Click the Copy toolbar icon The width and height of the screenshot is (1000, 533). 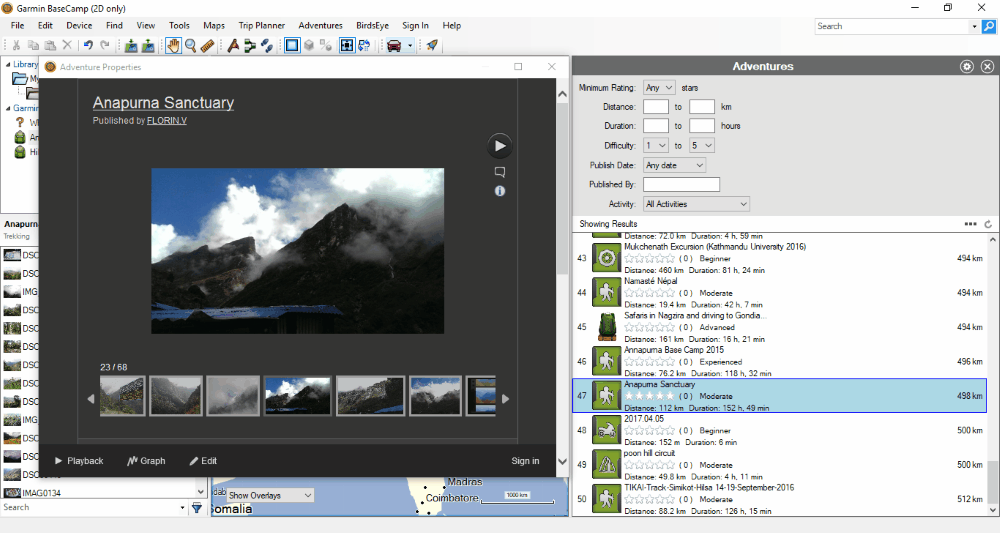coord(33,45)
